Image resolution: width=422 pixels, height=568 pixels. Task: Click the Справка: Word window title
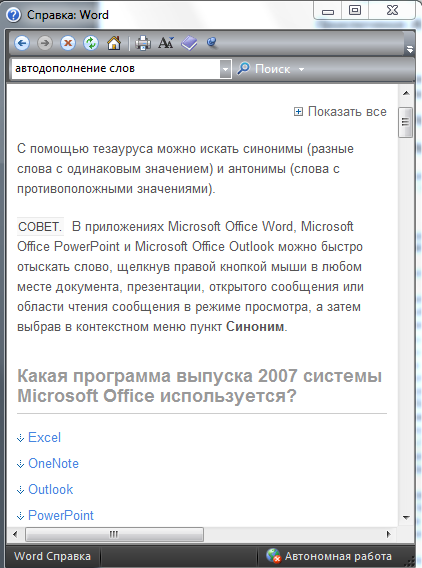click(x=68, y=15)
